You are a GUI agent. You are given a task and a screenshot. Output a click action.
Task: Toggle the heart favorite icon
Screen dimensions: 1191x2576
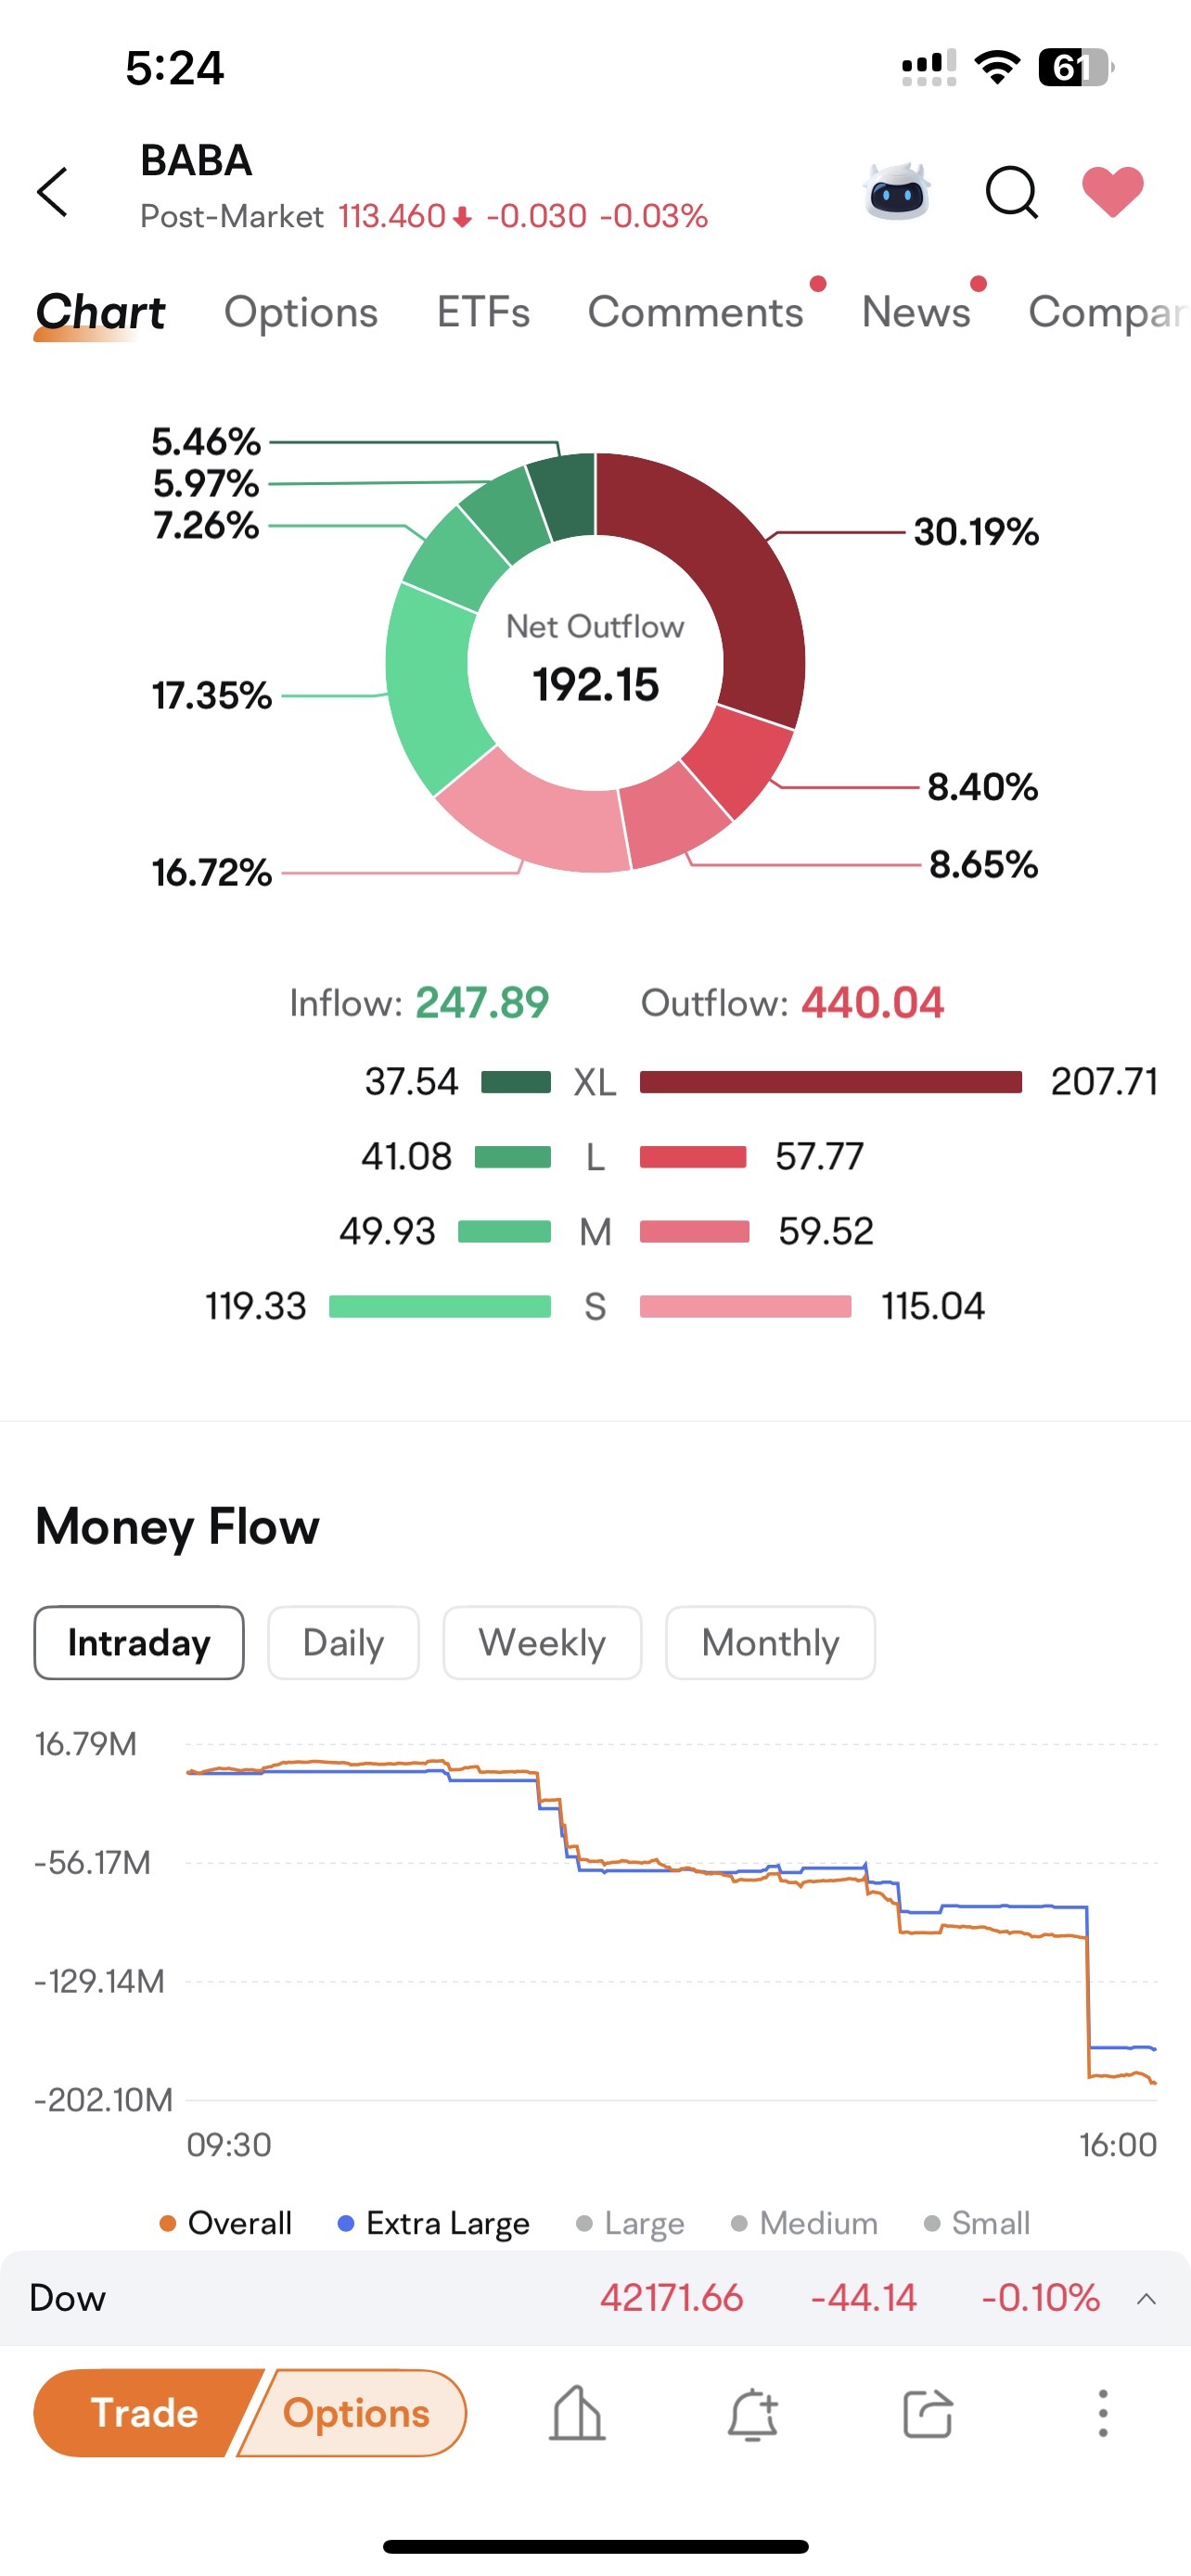point(1113,190)
